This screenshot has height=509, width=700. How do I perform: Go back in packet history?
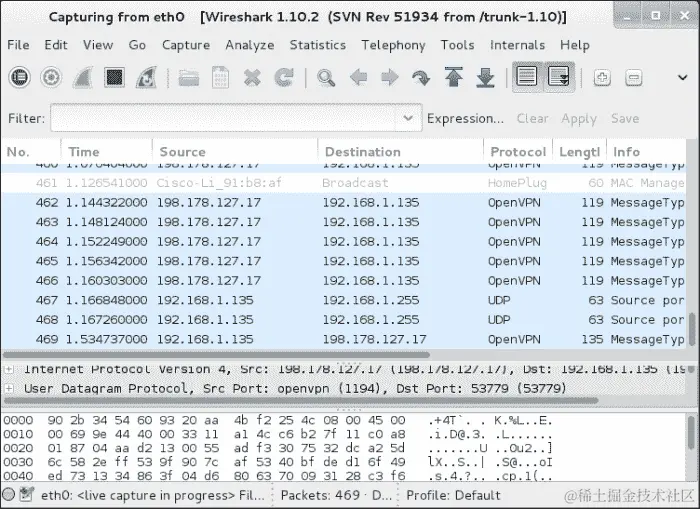358,78
